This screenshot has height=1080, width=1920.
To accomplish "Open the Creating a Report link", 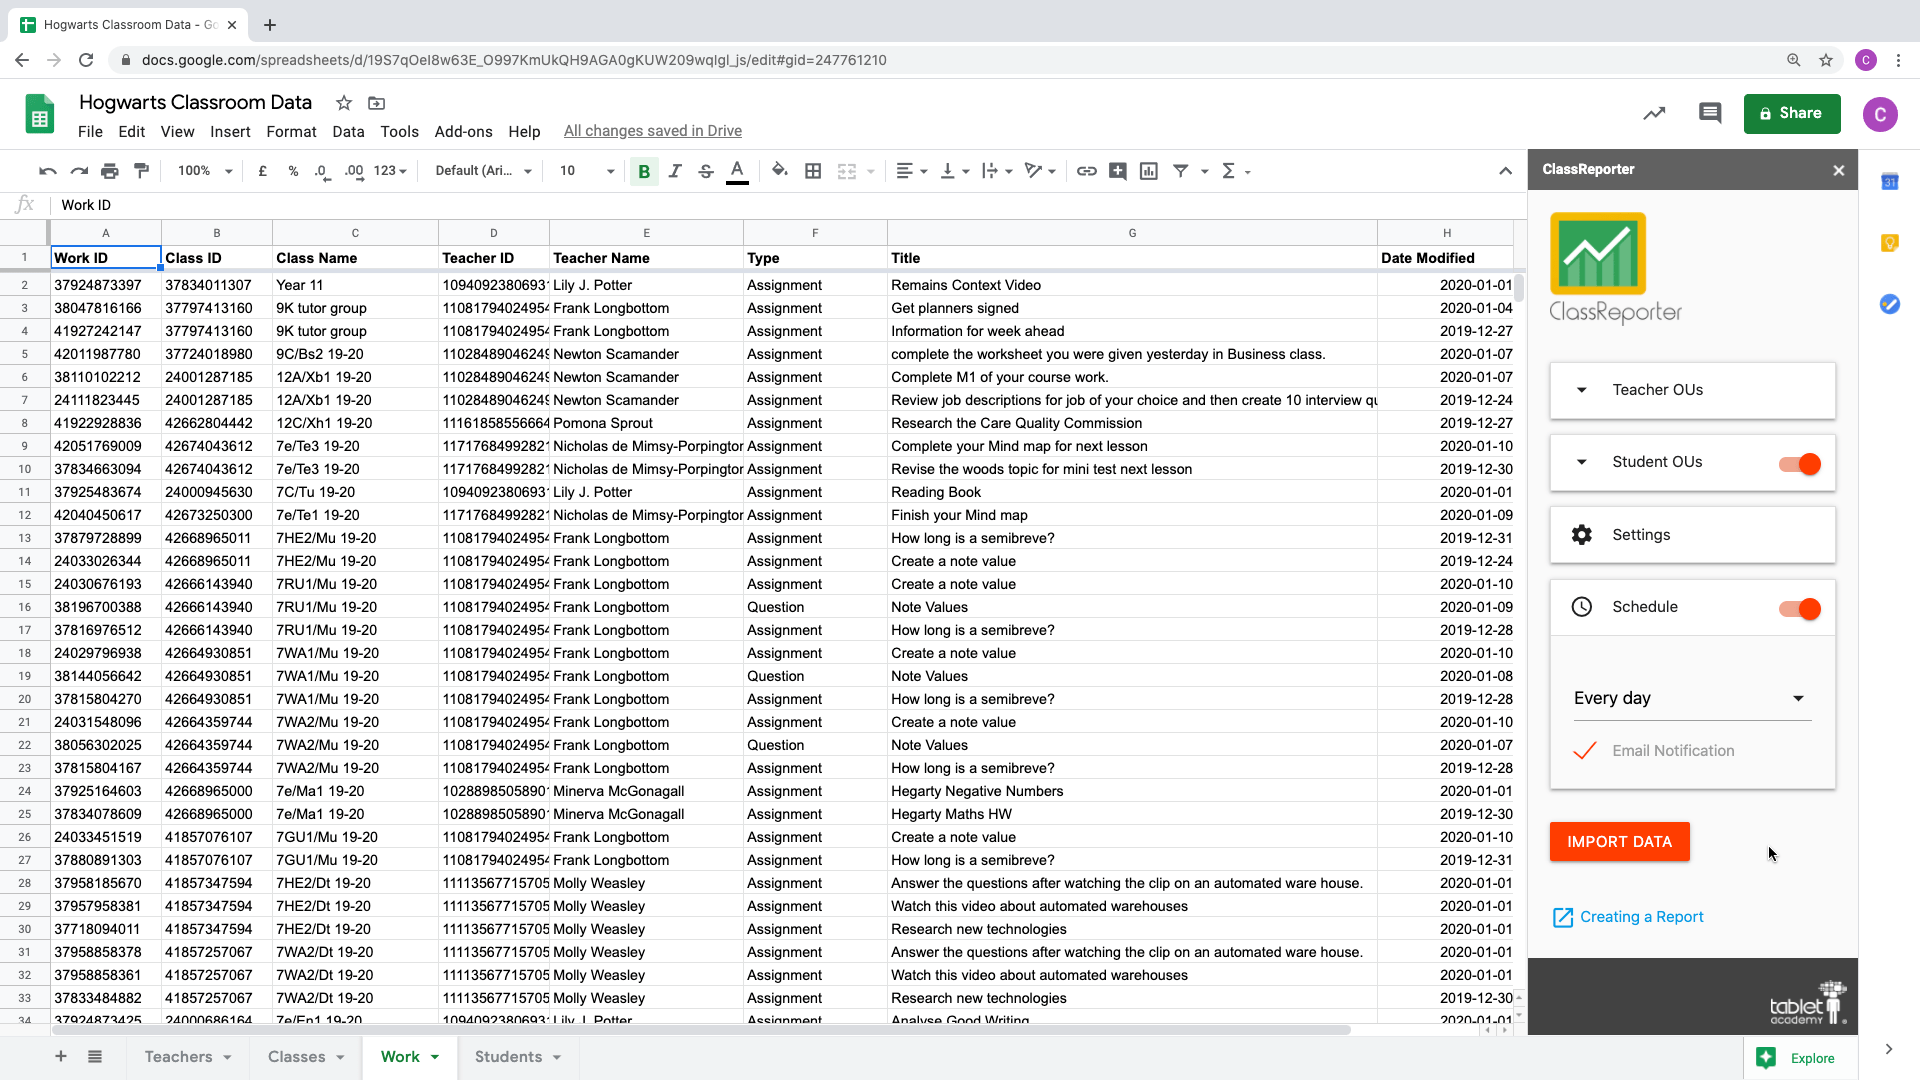I will click(1641, 917).
